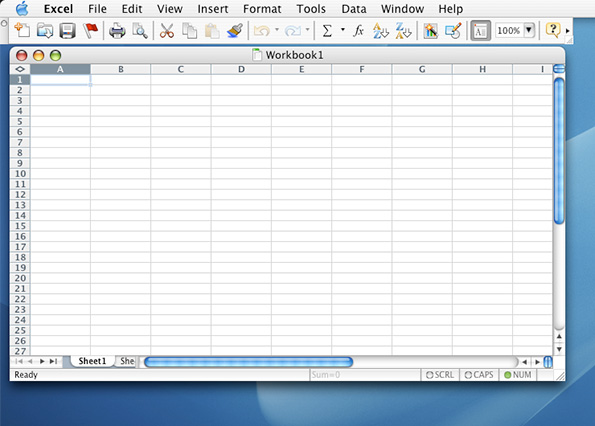Save workbook with floppy disk icon
The image size is (595, 426).
pos(68,31)
